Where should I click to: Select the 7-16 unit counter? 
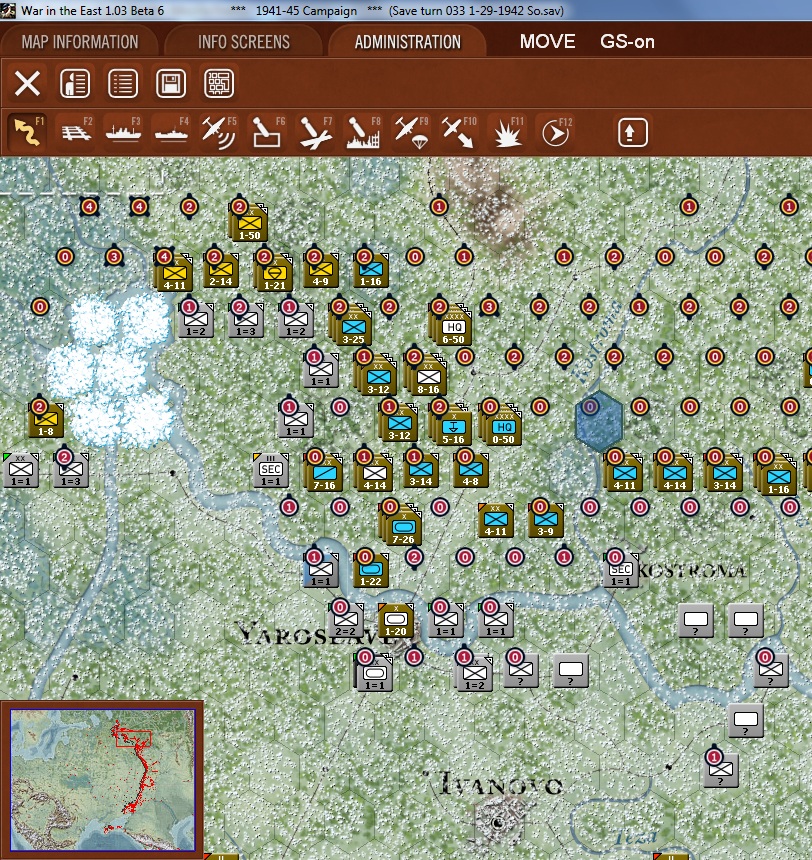click(x=324, y=472)
